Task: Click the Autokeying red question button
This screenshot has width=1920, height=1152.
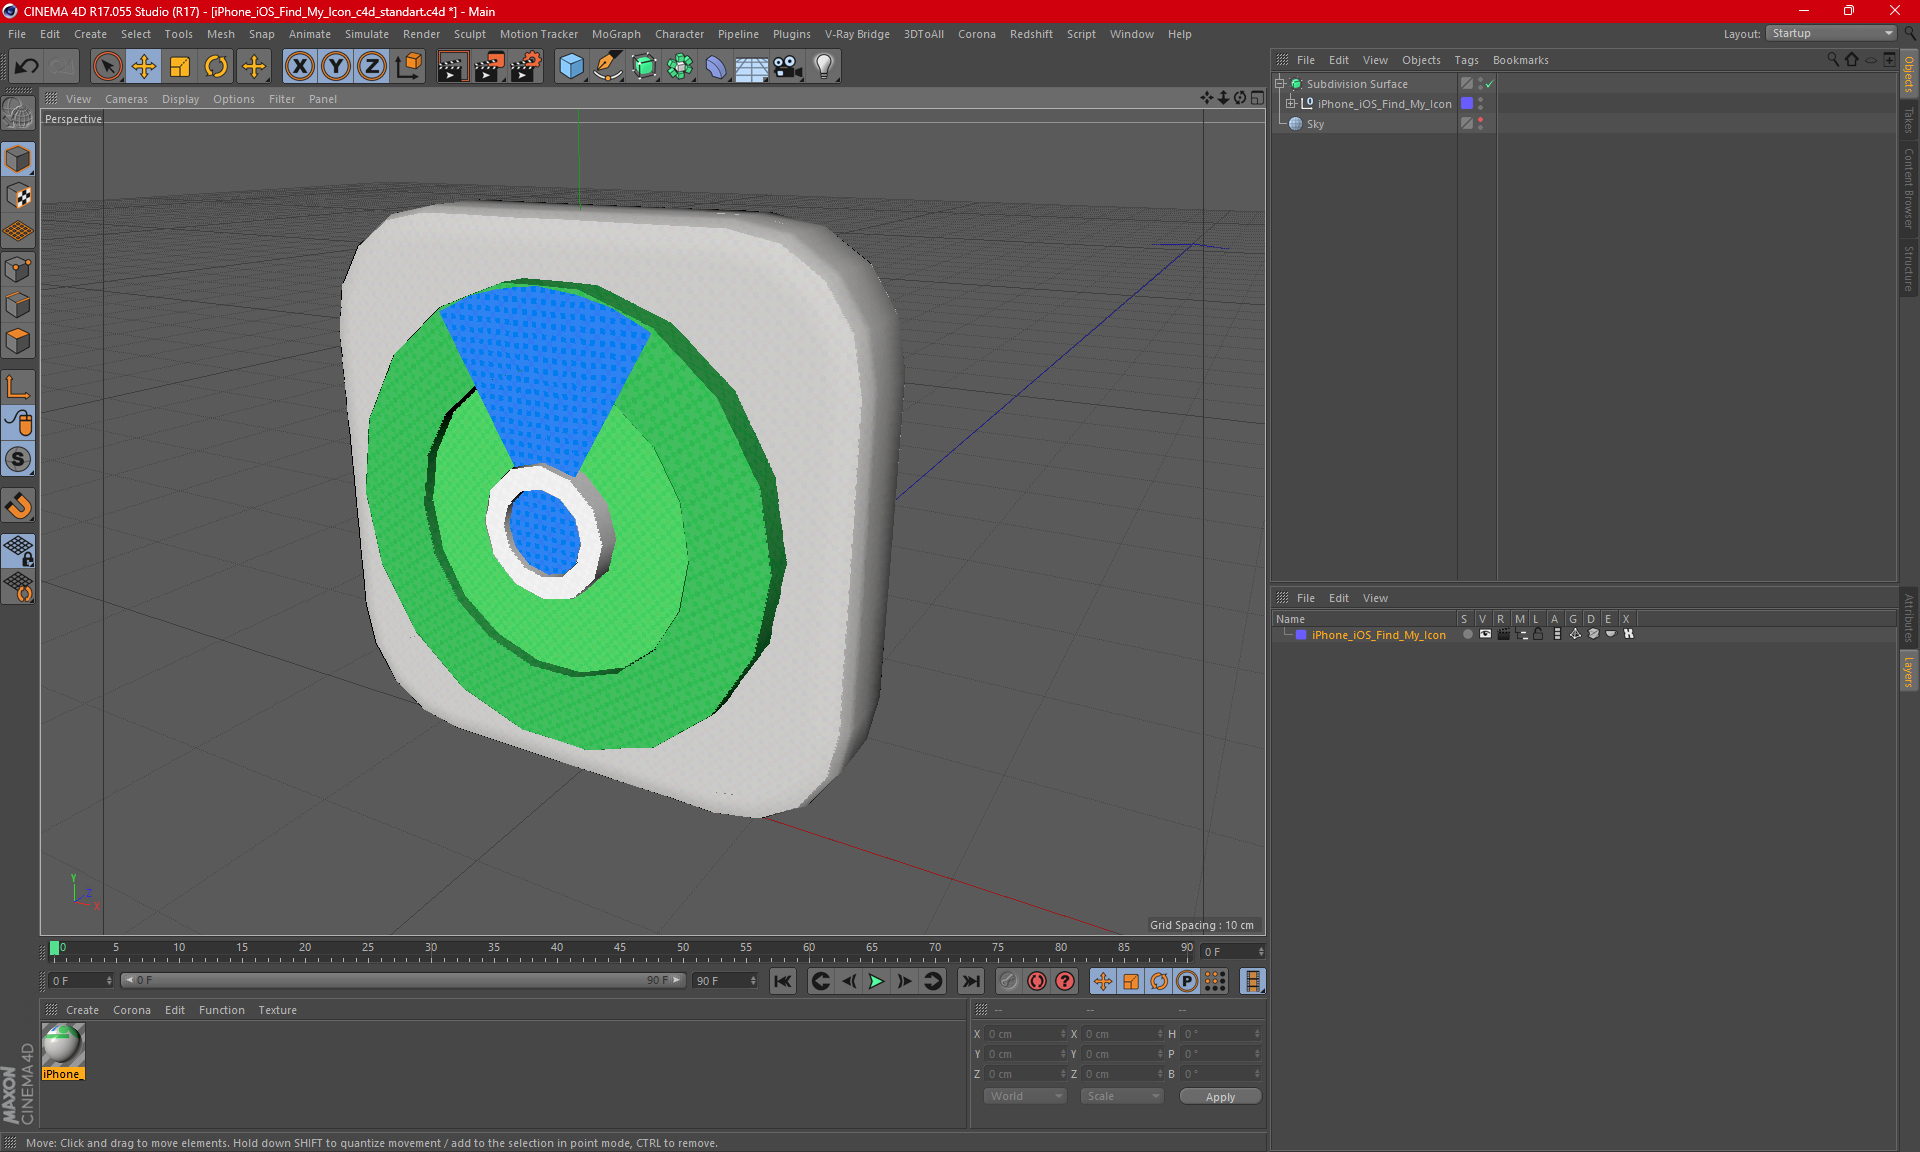Action: click(x=1065, y=981)
